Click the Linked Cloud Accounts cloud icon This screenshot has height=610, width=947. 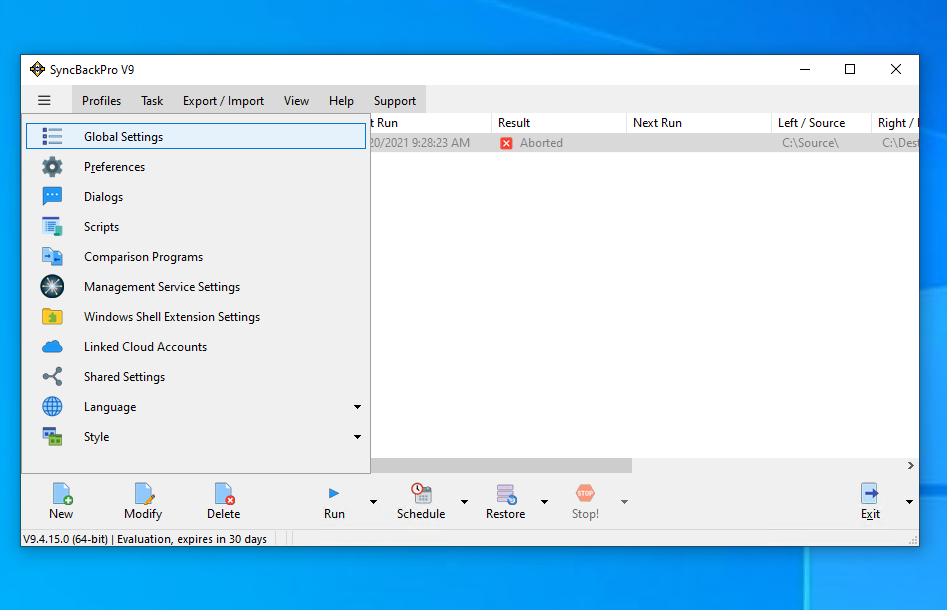click(52, 347)
